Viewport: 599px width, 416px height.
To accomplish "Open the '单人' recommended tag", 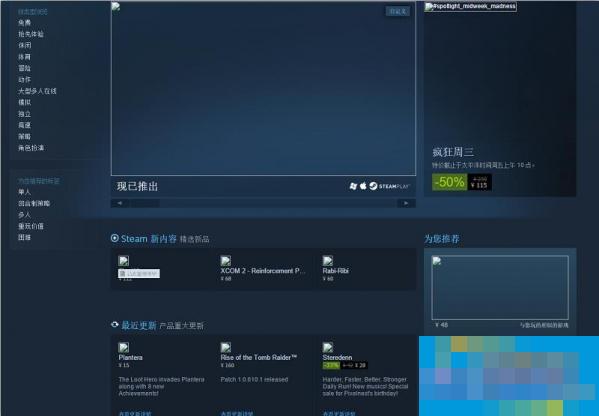I will coord(24,192).
